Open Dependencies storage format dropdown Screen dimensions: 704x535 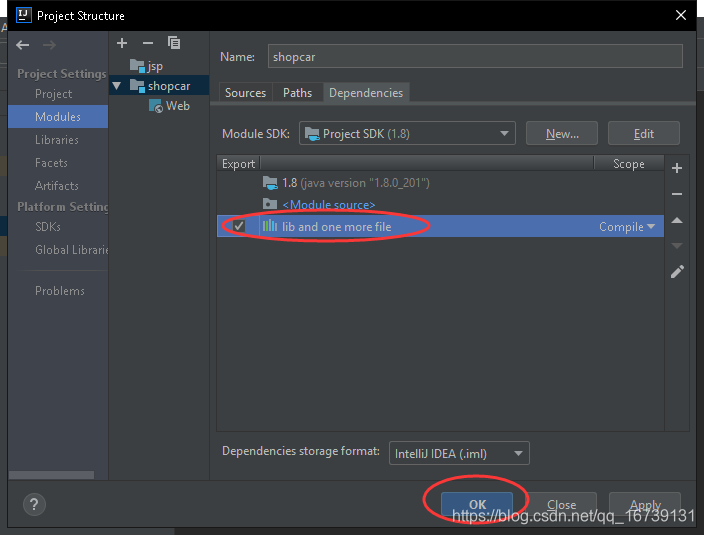(459, 453)
